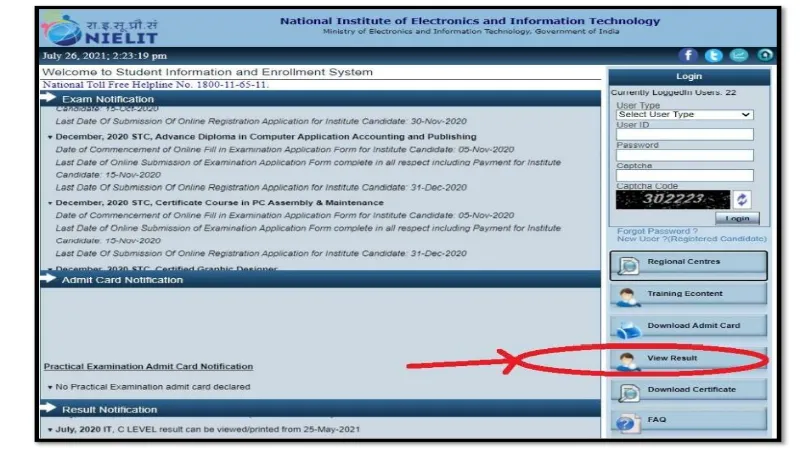Open Training Econtent
The width and height of the screenshot is (800, 450).
pyautogui.click(x=688, y=295)
